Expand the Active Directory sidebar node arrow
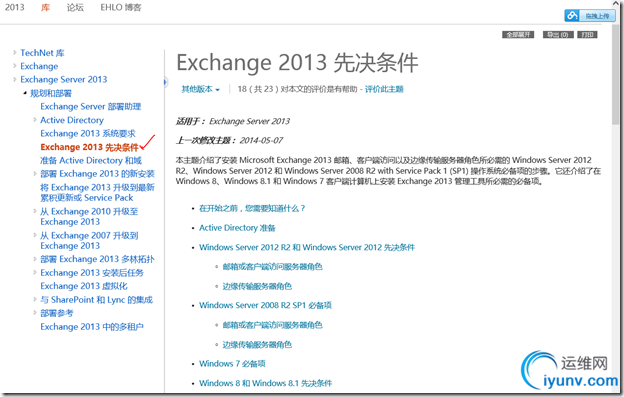The height and width of the screenshot is (397, 624). click(35, 119)
